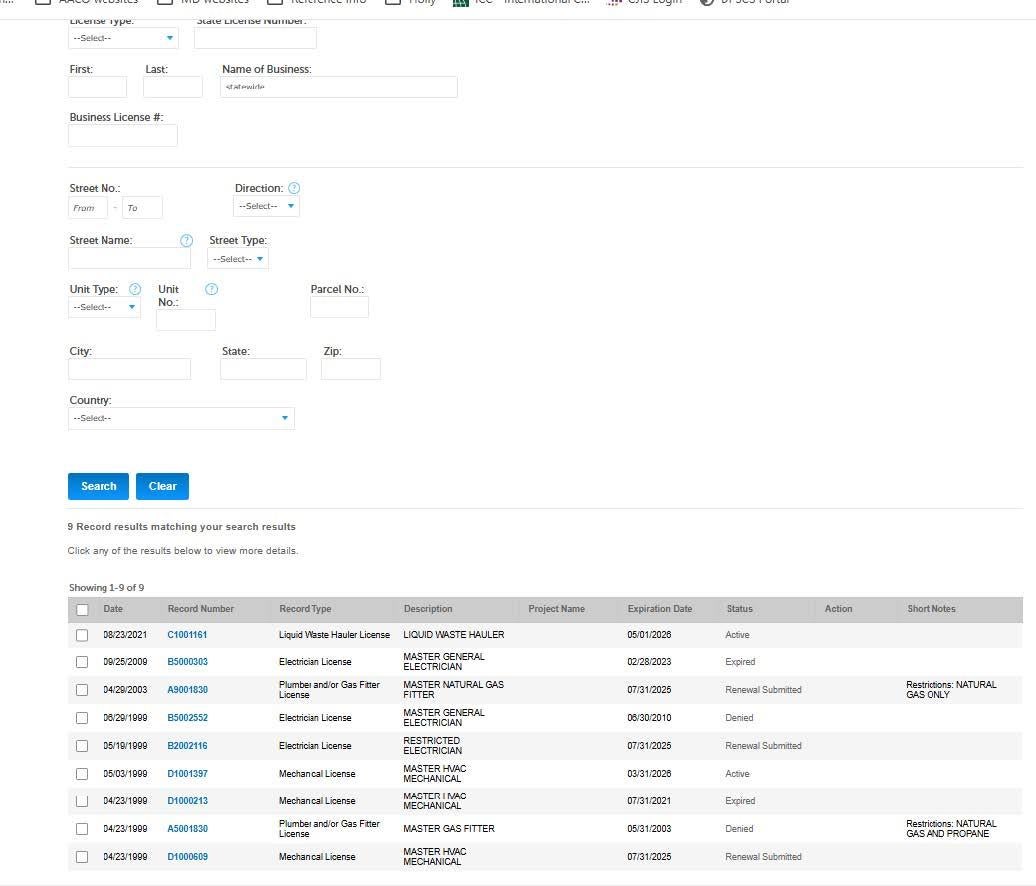
Task: Open the Country dropdown
Action: click(181, 418)
